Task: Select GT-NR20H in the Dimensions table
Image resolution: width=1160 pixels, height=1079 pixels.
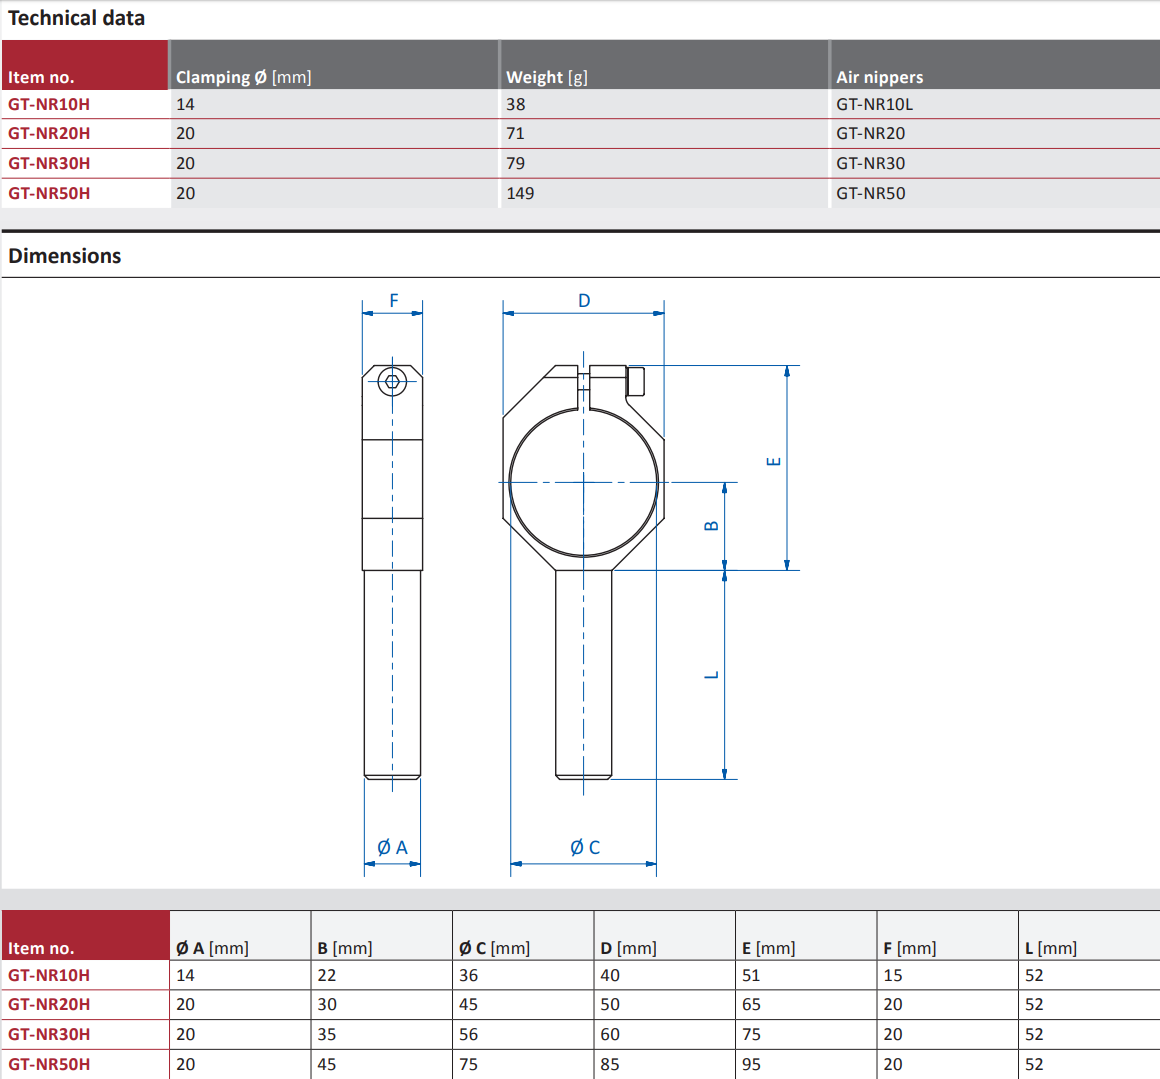Action: coord(49,1004)
